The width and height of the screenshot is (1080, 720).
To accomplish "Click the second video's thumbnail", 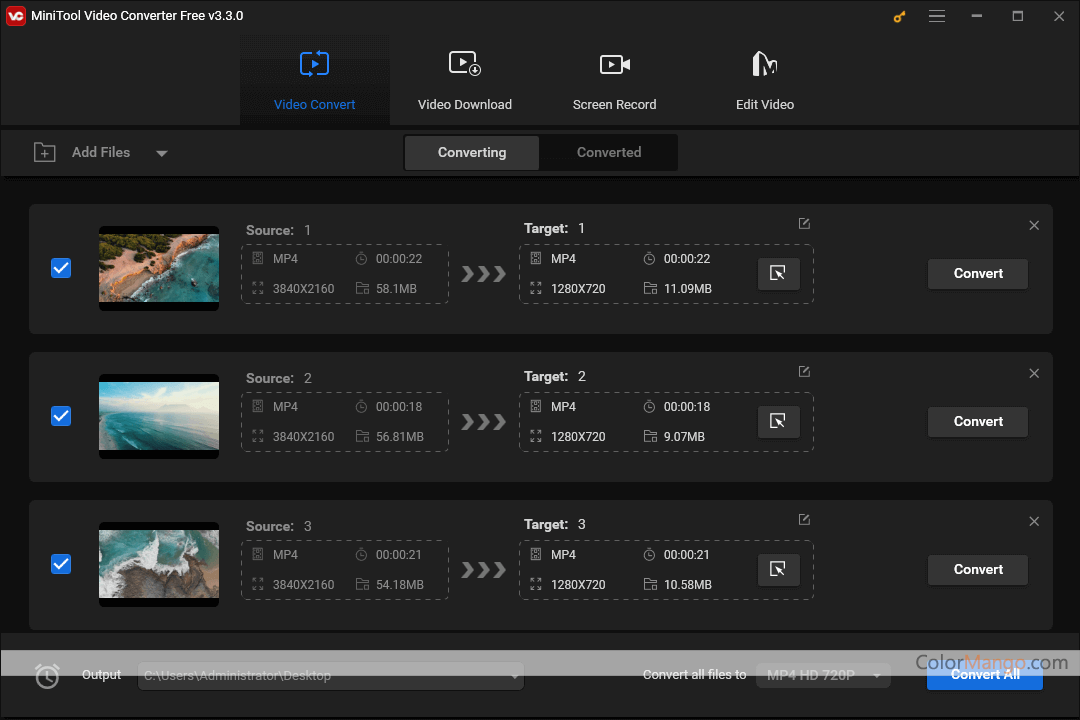I will [x=159, y=416].
